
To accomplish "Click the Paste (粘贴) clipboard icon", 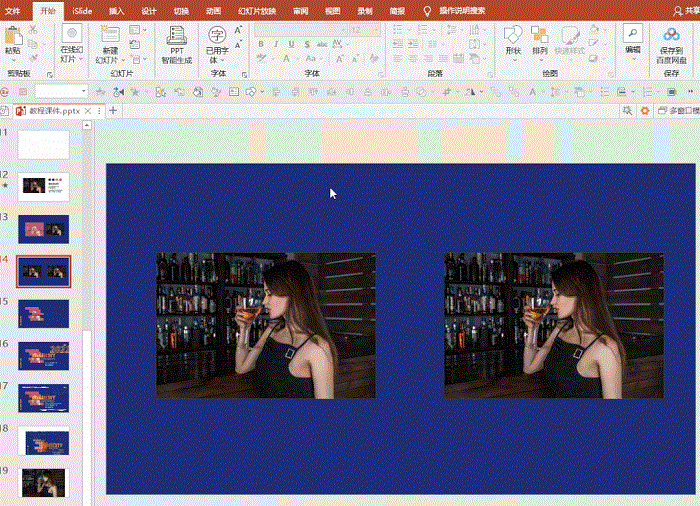I will point(13,35).
